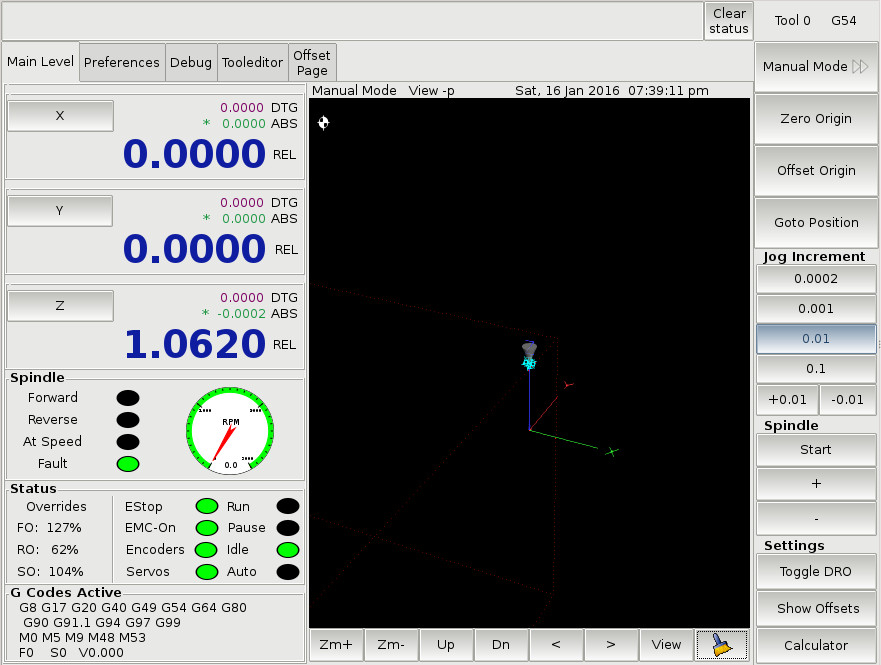Click the Reverse spindle LED
Viewport: 881px width, 665px height.
(x=128, y=420)
